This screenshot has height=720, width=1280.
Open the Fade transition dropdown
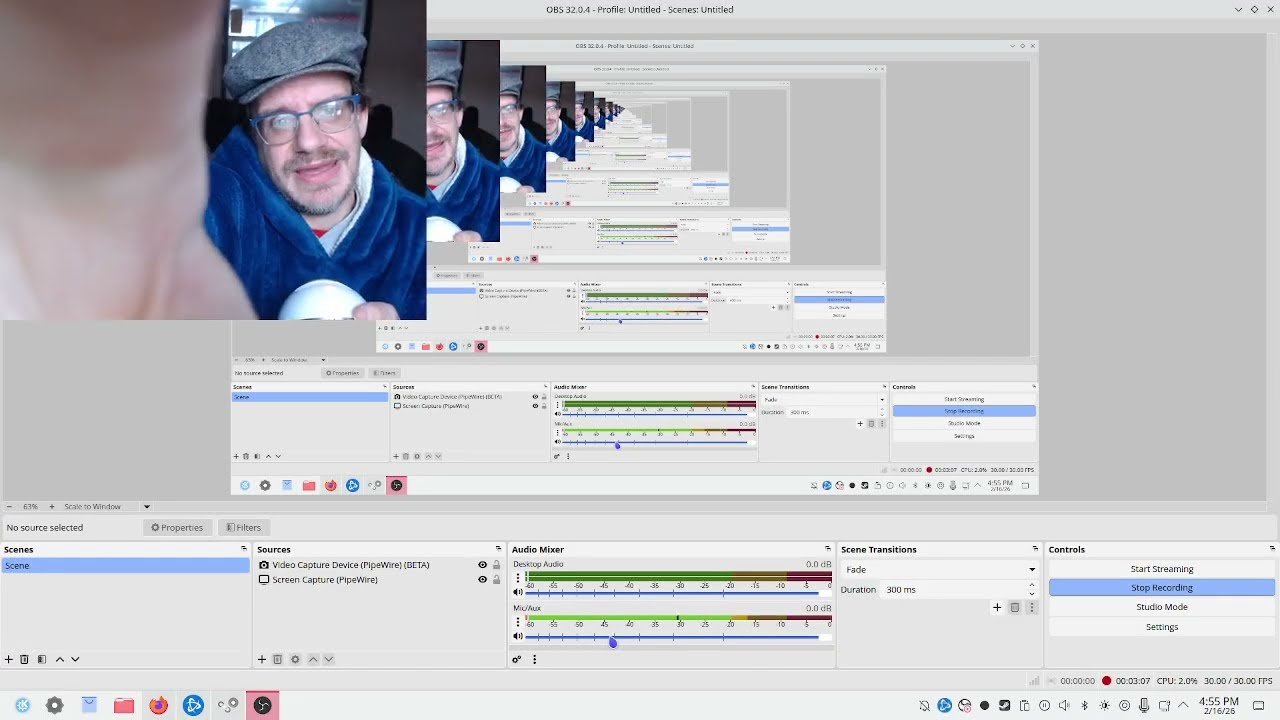[x=939, y=570]
